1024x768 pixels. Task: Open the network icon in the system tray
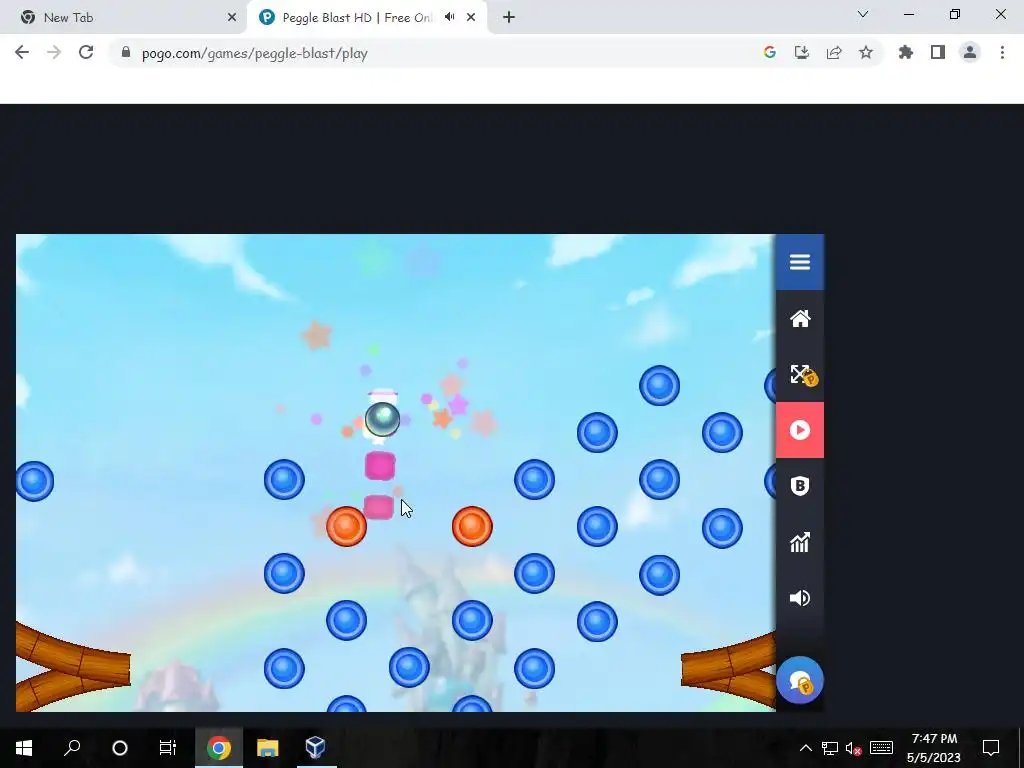[x=829, y=748]
